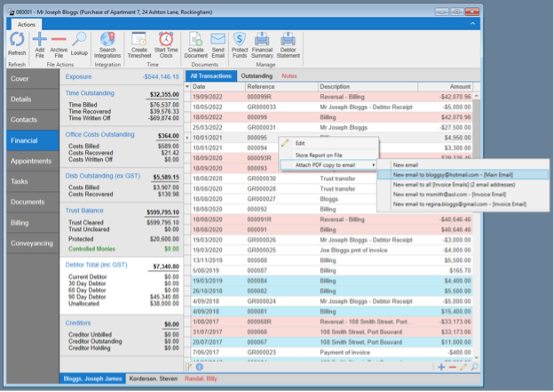Open the Contacts sidebar section
Screen dimensions: 554x392
point(33,120)
